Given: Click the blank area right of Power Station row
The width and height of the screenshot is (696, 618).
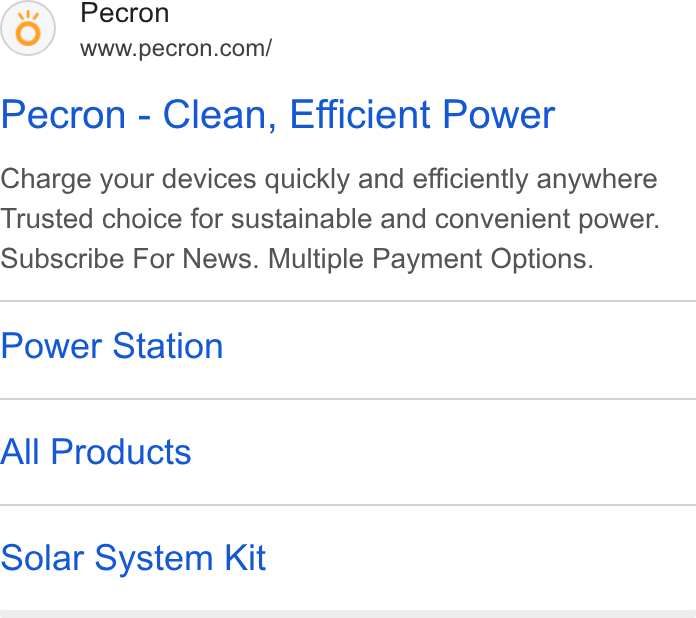Looking at the screenshot, I should [x=459, y=350].
